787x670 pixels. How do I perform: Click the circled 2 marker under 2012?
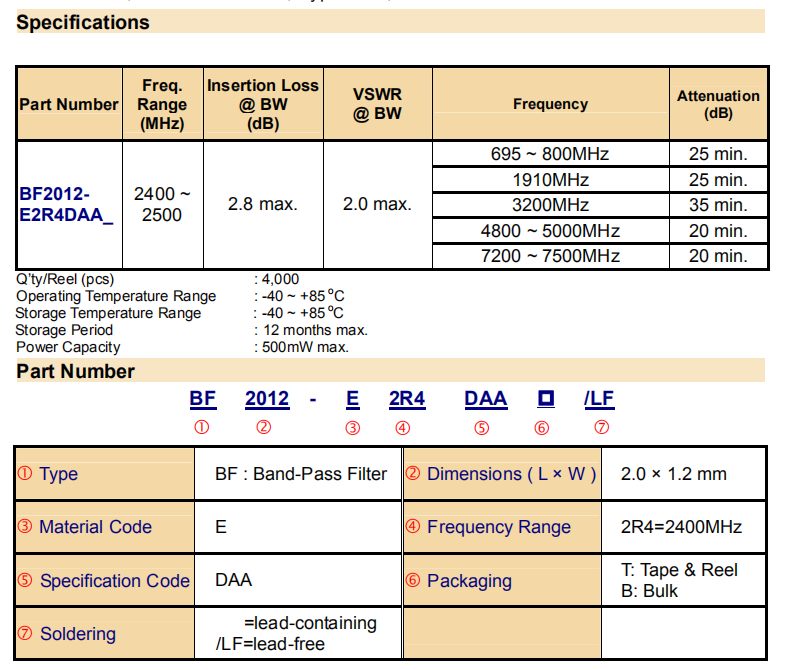[264, 427]
